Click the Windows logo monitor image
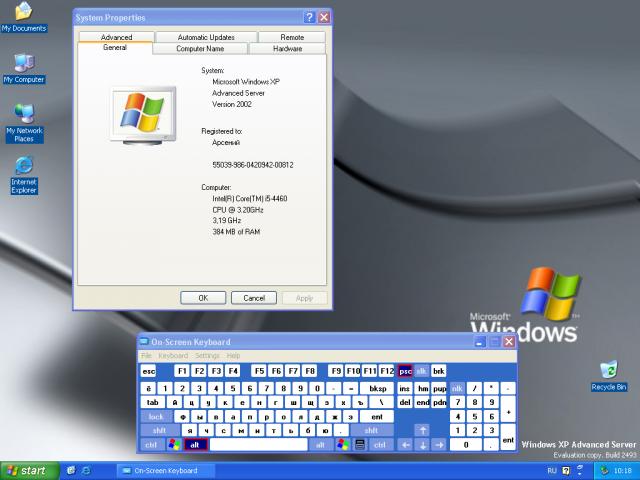Image resolution: width=640 pixels, height=480 pixels. coord(143,115)
